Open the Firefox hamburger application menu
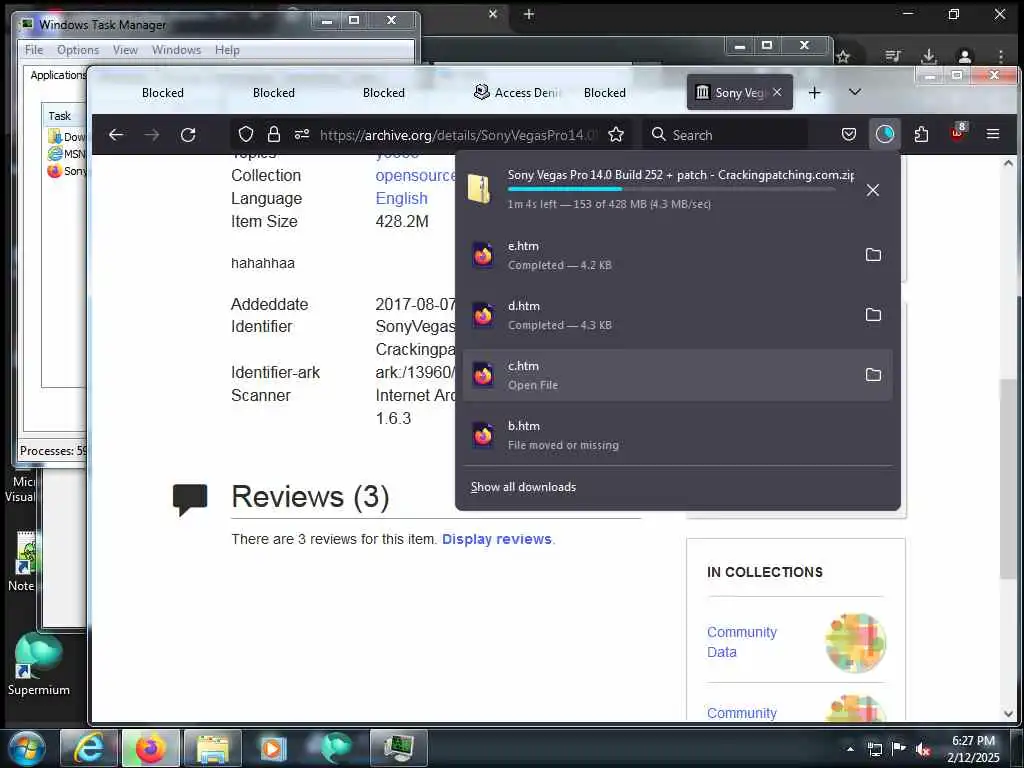Viewport: 1024px width, 768px height. (x=993, y=135)
